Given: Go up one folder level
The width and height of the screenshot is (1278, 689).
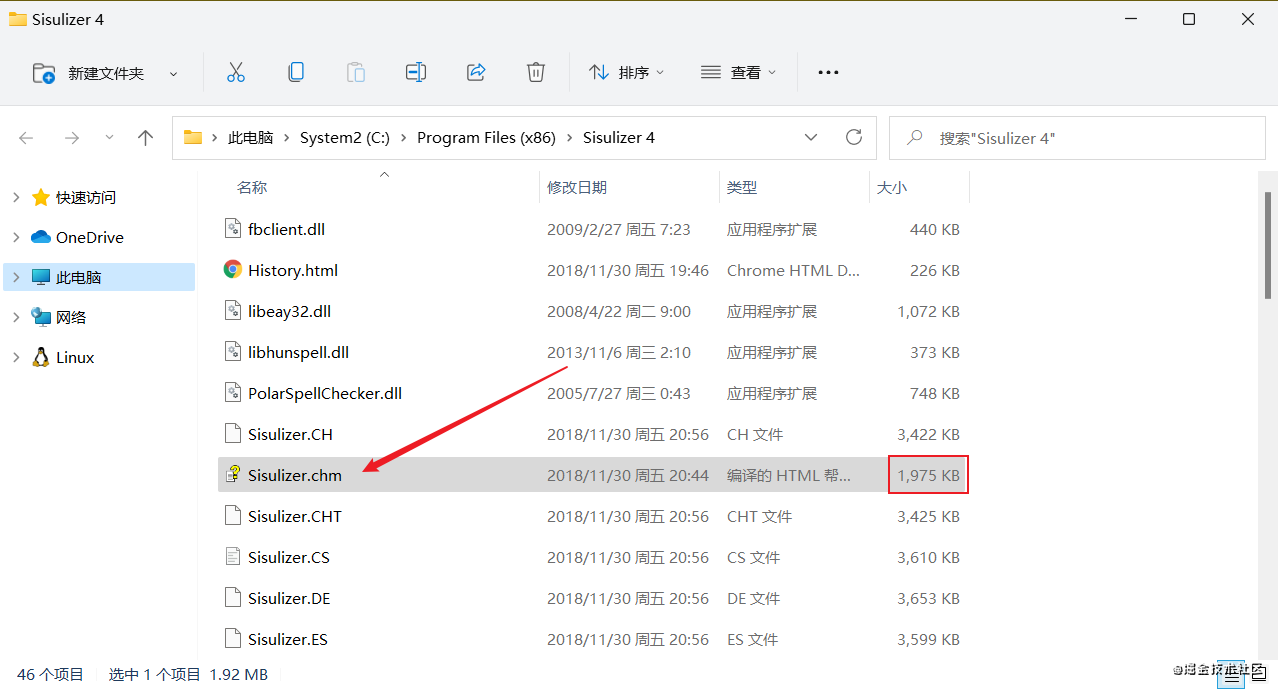Looking at the screenshot, I should pos(146,138).
